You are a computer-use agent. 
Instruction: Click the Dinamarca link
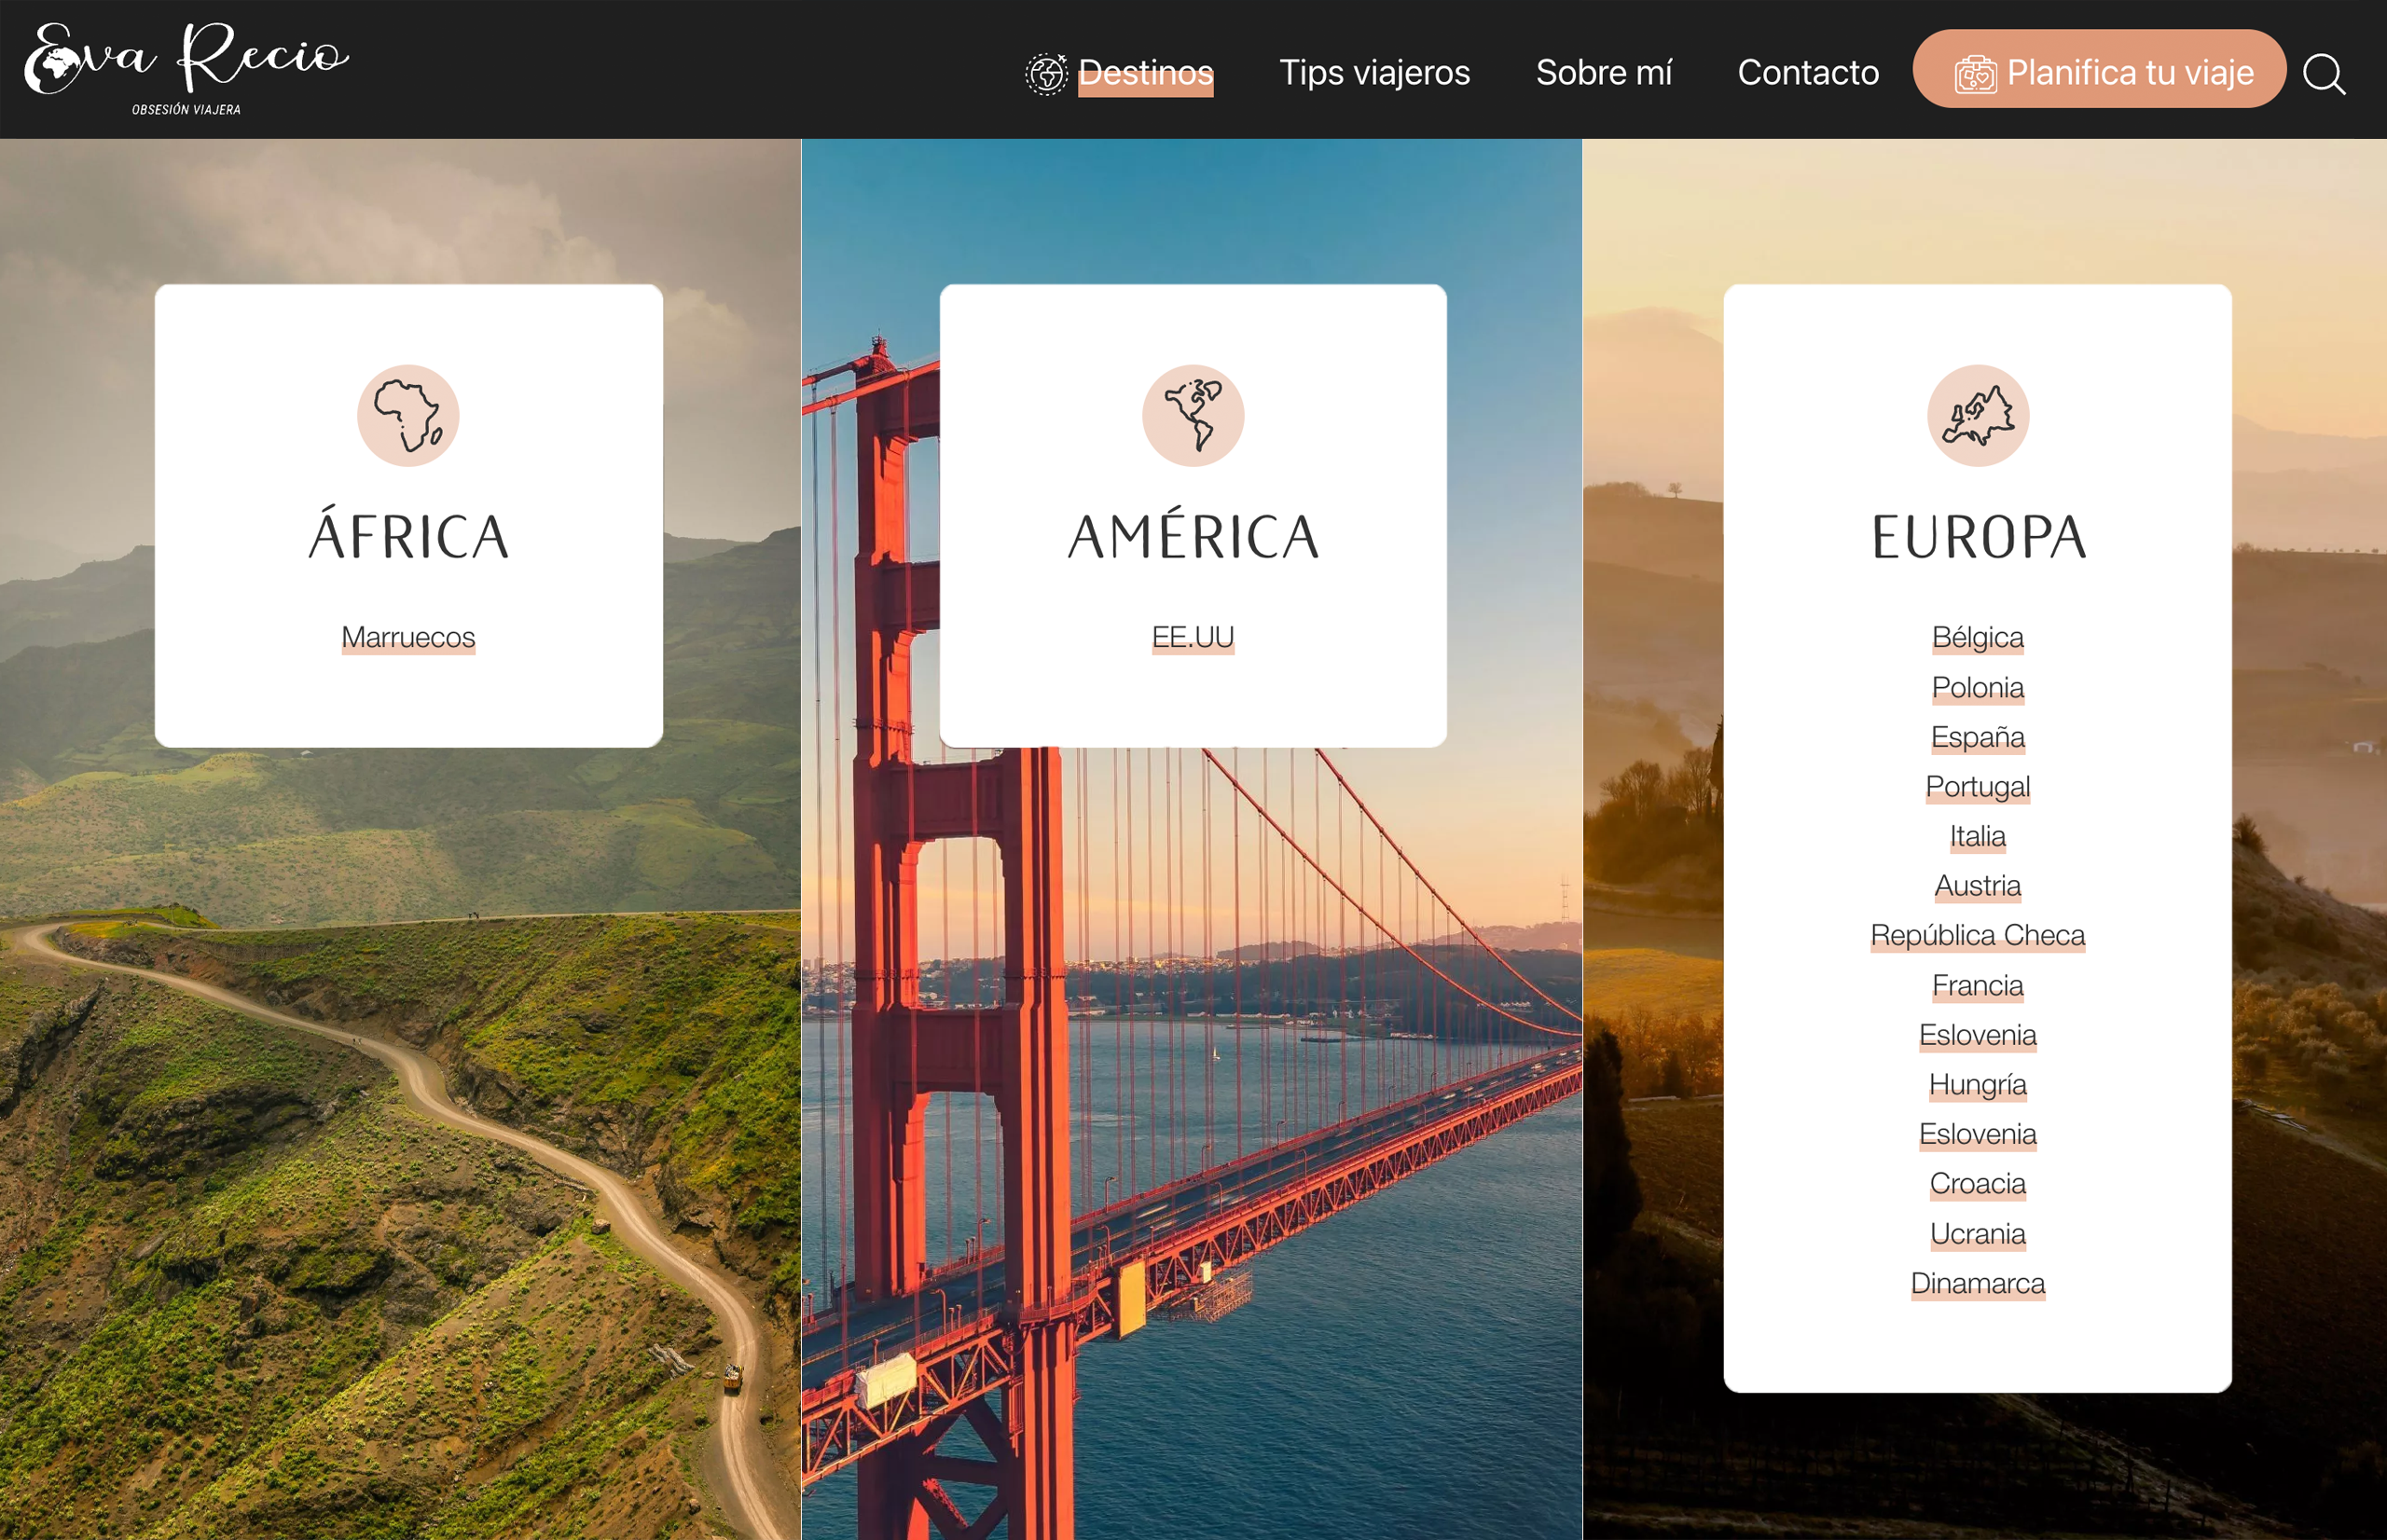(x=1978, y=1283)
